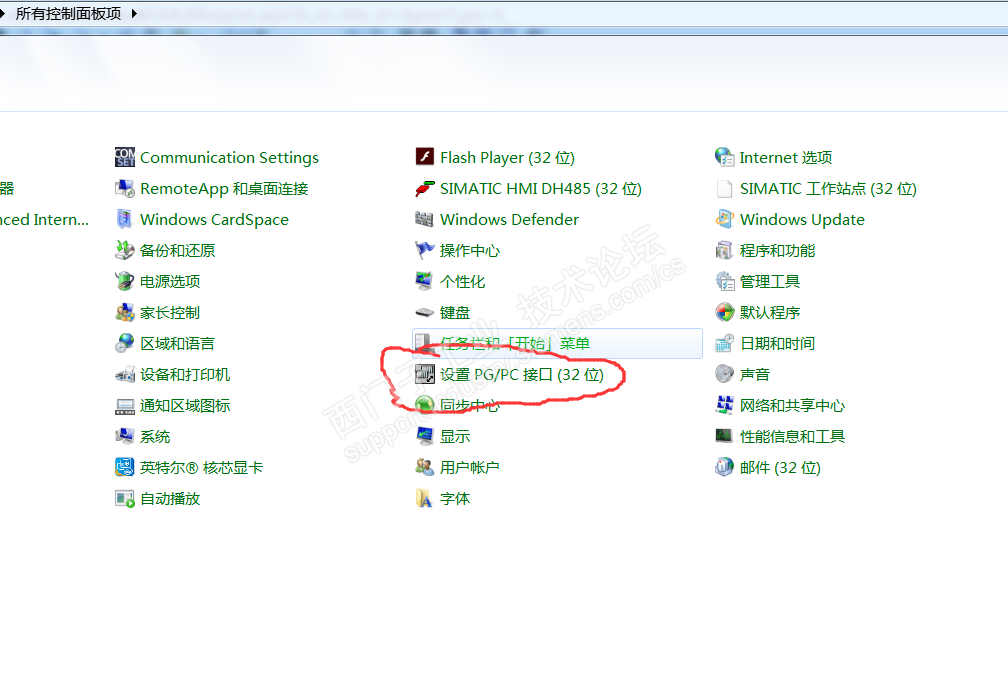Open the Communication Settings icon
The width and height of the screenshot is (1008, 687).
(125, 157)
